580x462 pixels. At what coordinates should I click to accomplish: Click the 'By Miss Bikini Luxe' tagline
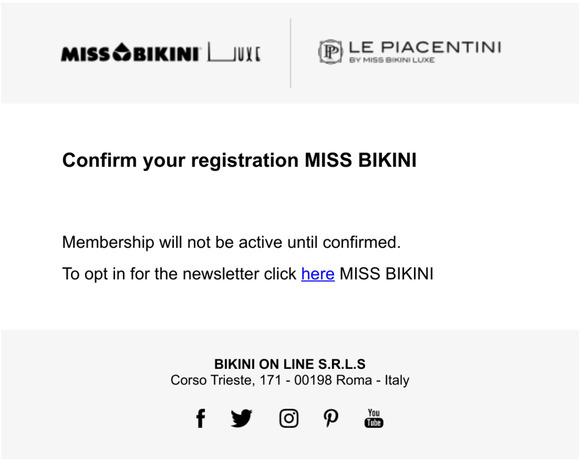[392, 60]
